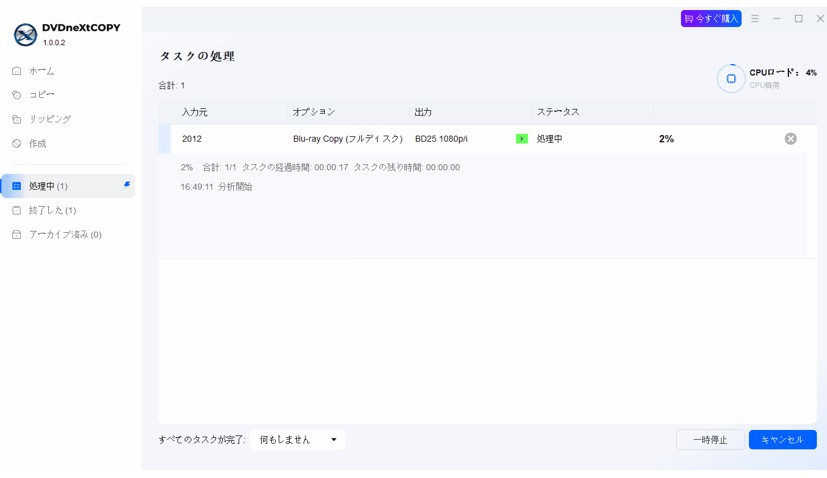The height and width of the screenshot is (478, 827).
Task: Click the blue processing list icon
Action: pos(16,186)
